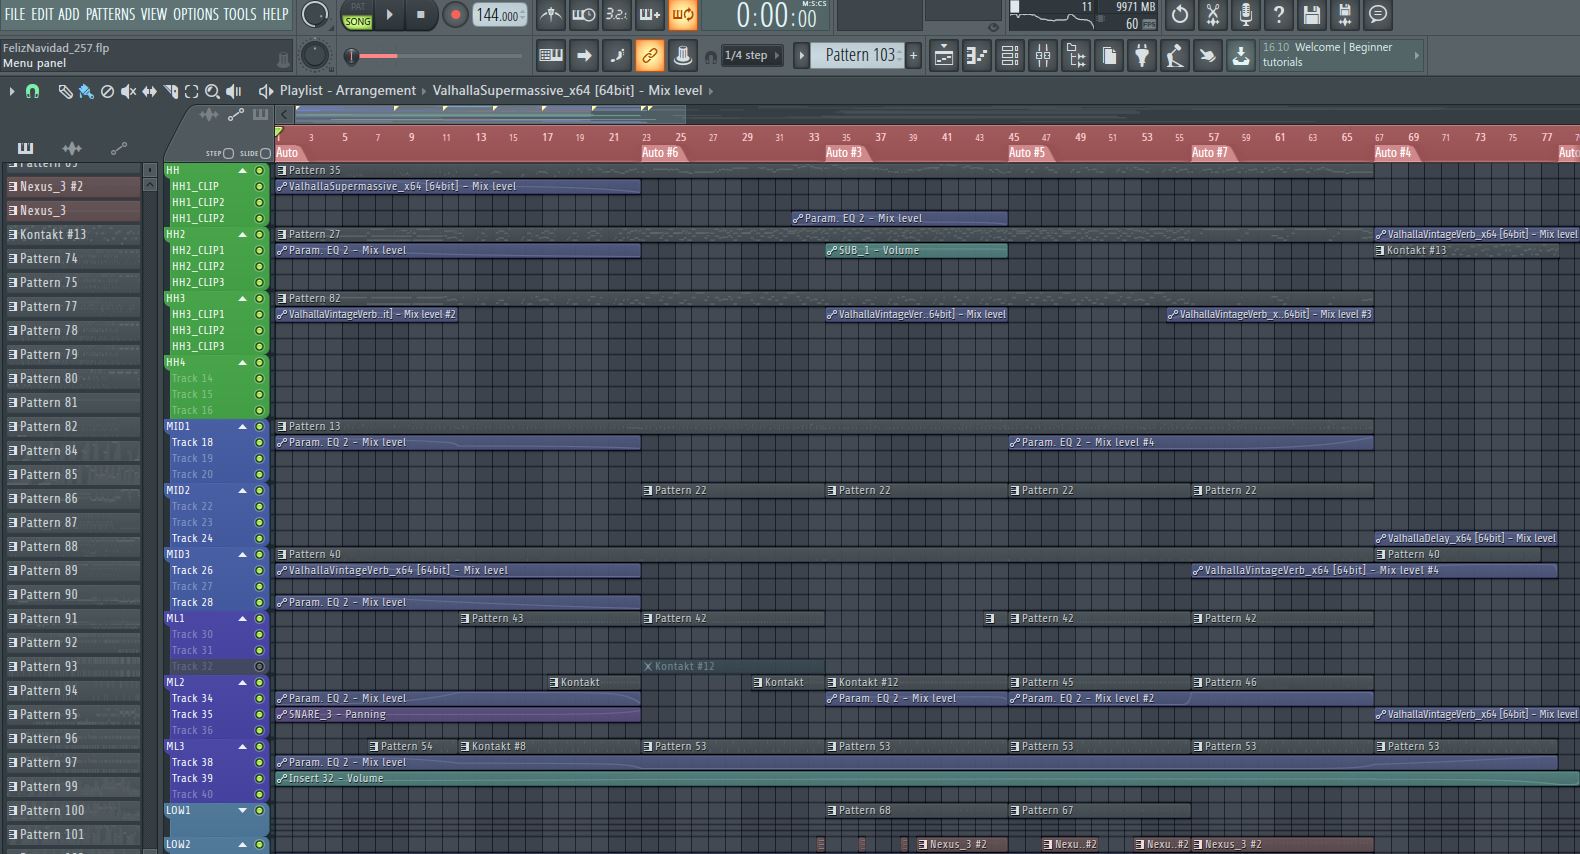Open the playlist options arrow menu
This screenshot has height=854, width=1580.
tap(12, 91)
